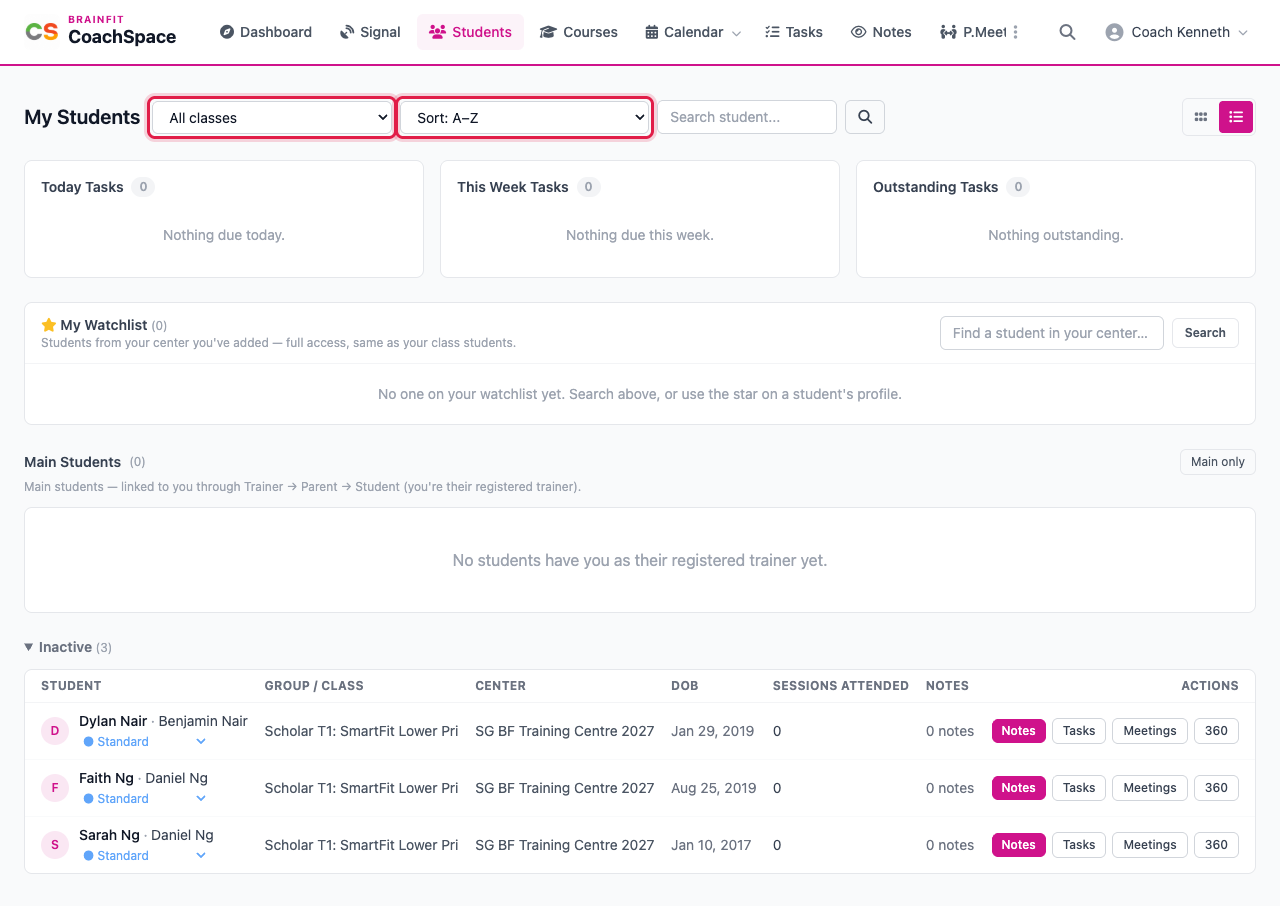Open the global search magnifier in navbar
1280x906 pixels.
pos(1067,32)
